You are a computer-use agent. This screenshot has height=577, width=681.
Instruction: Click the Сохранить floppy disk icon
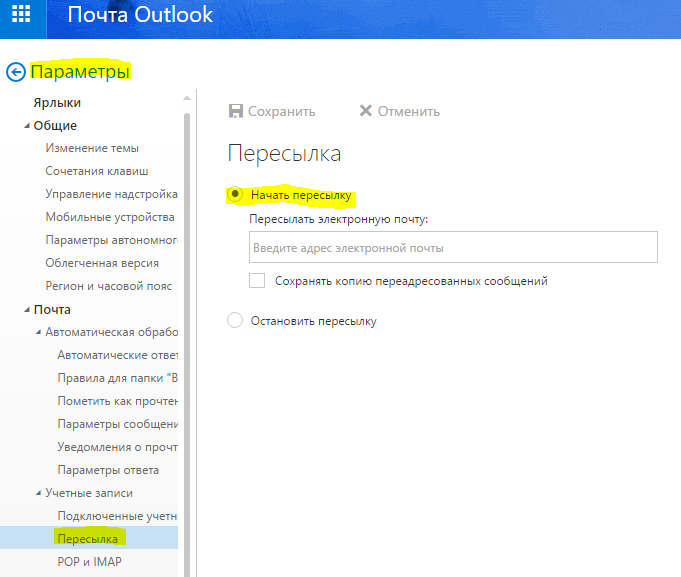[x=235, y=111]
